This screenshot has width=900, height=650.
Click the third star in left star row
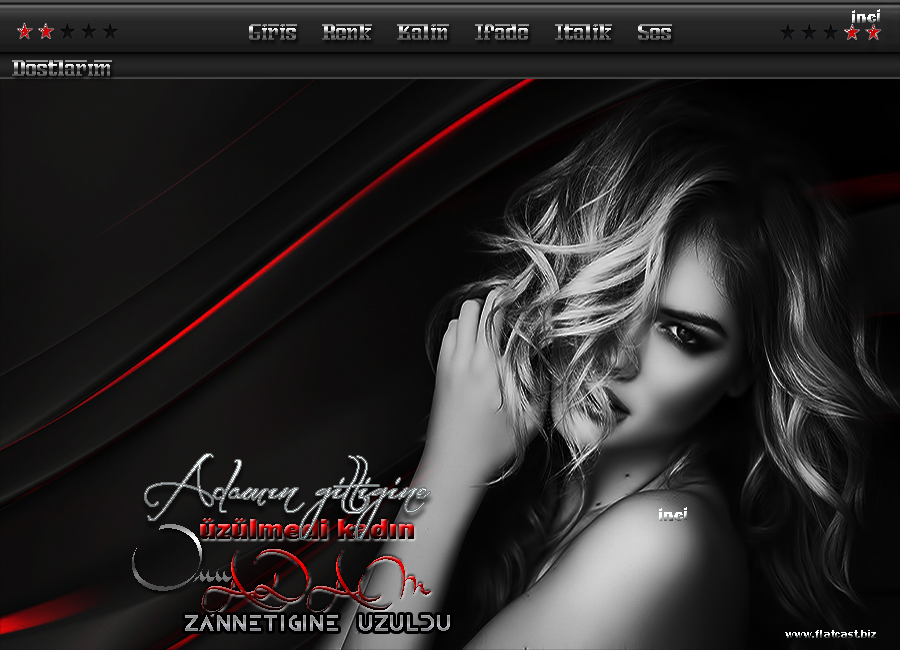[67, 32]
